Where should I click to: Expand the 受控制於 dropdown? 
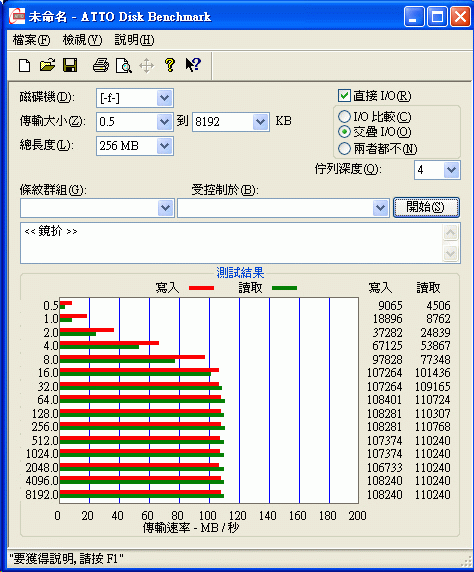381,208
